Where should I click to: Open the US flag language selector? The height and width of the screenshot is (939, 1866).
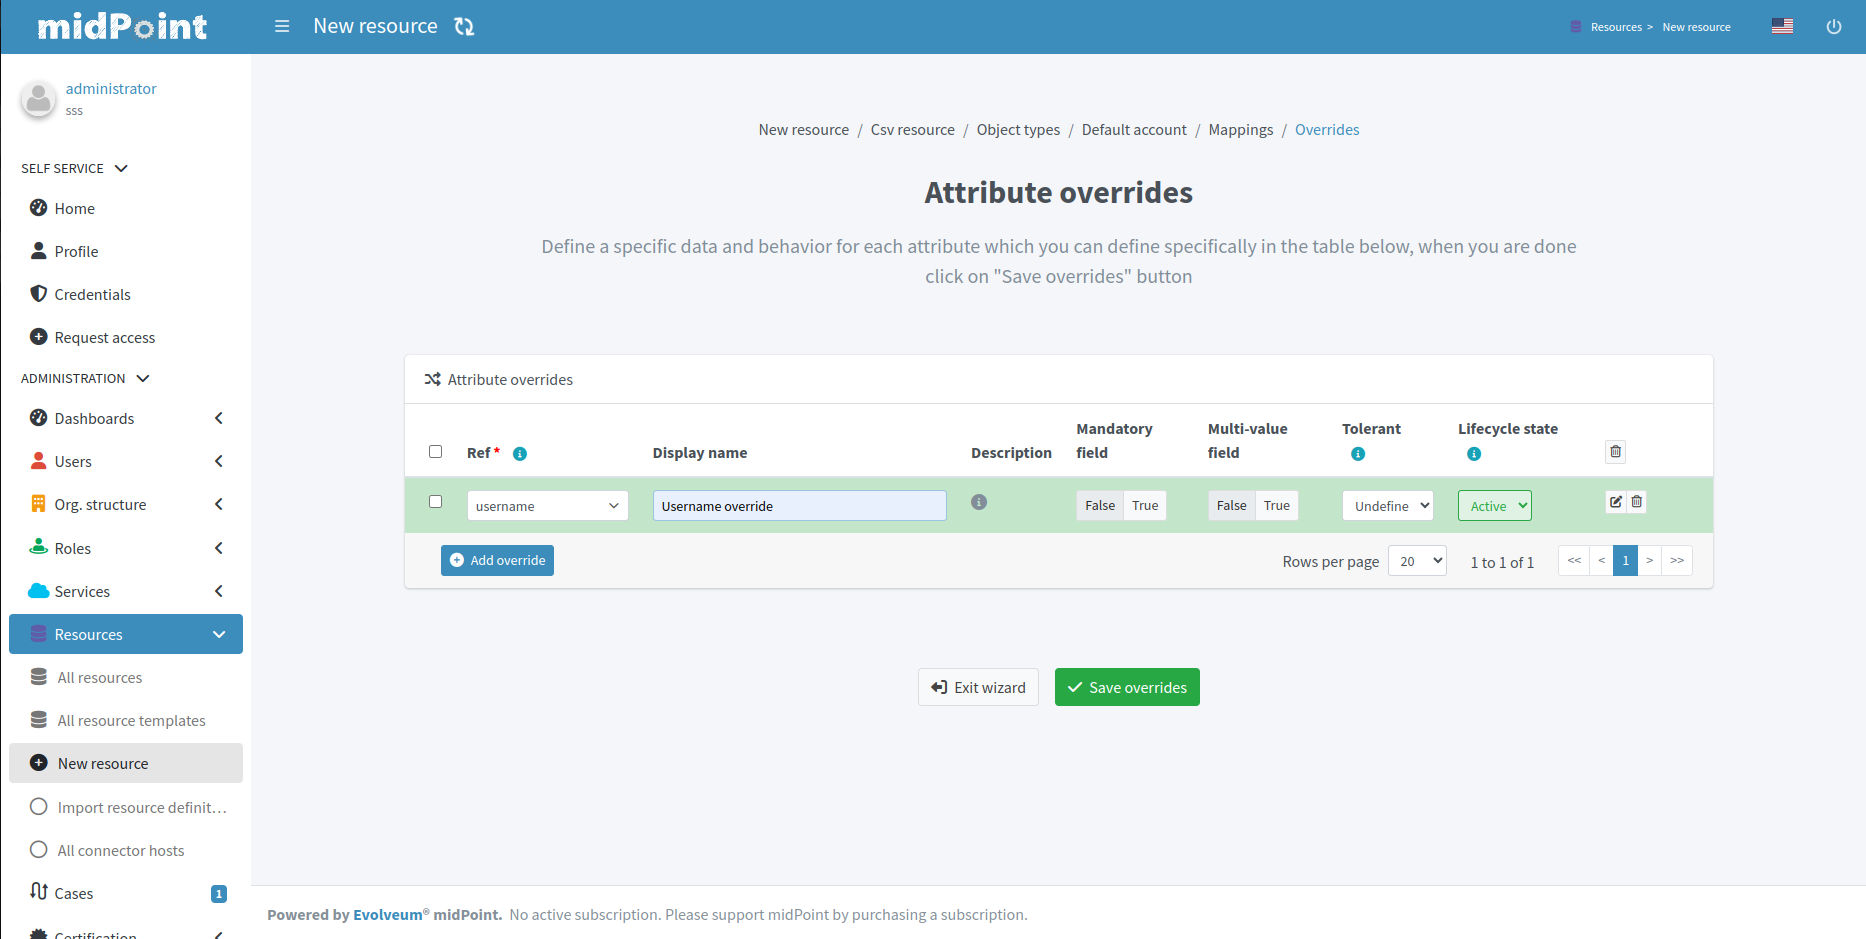(1782, 26)
